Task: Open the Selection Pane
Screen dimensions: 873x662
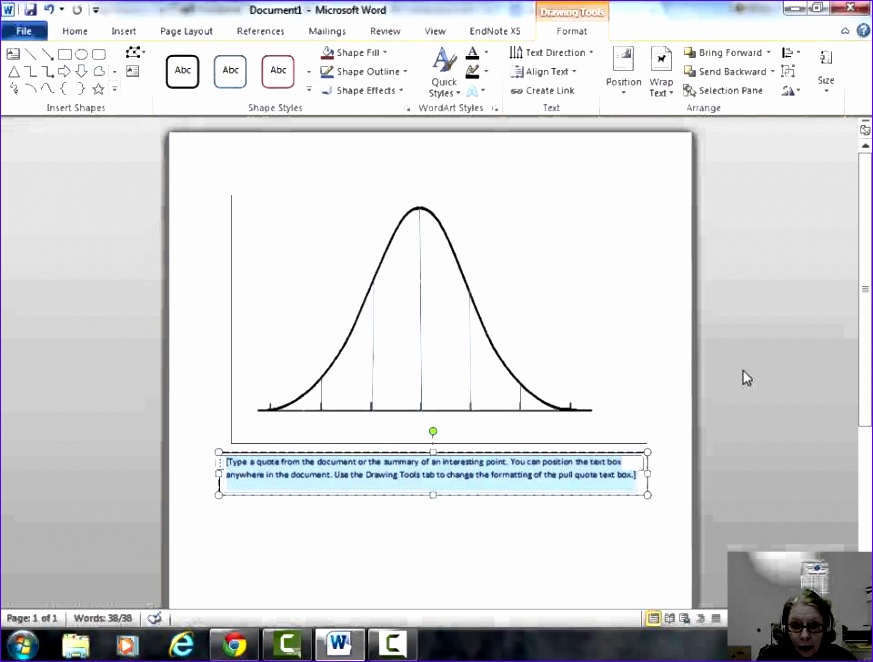Action: 724,90
